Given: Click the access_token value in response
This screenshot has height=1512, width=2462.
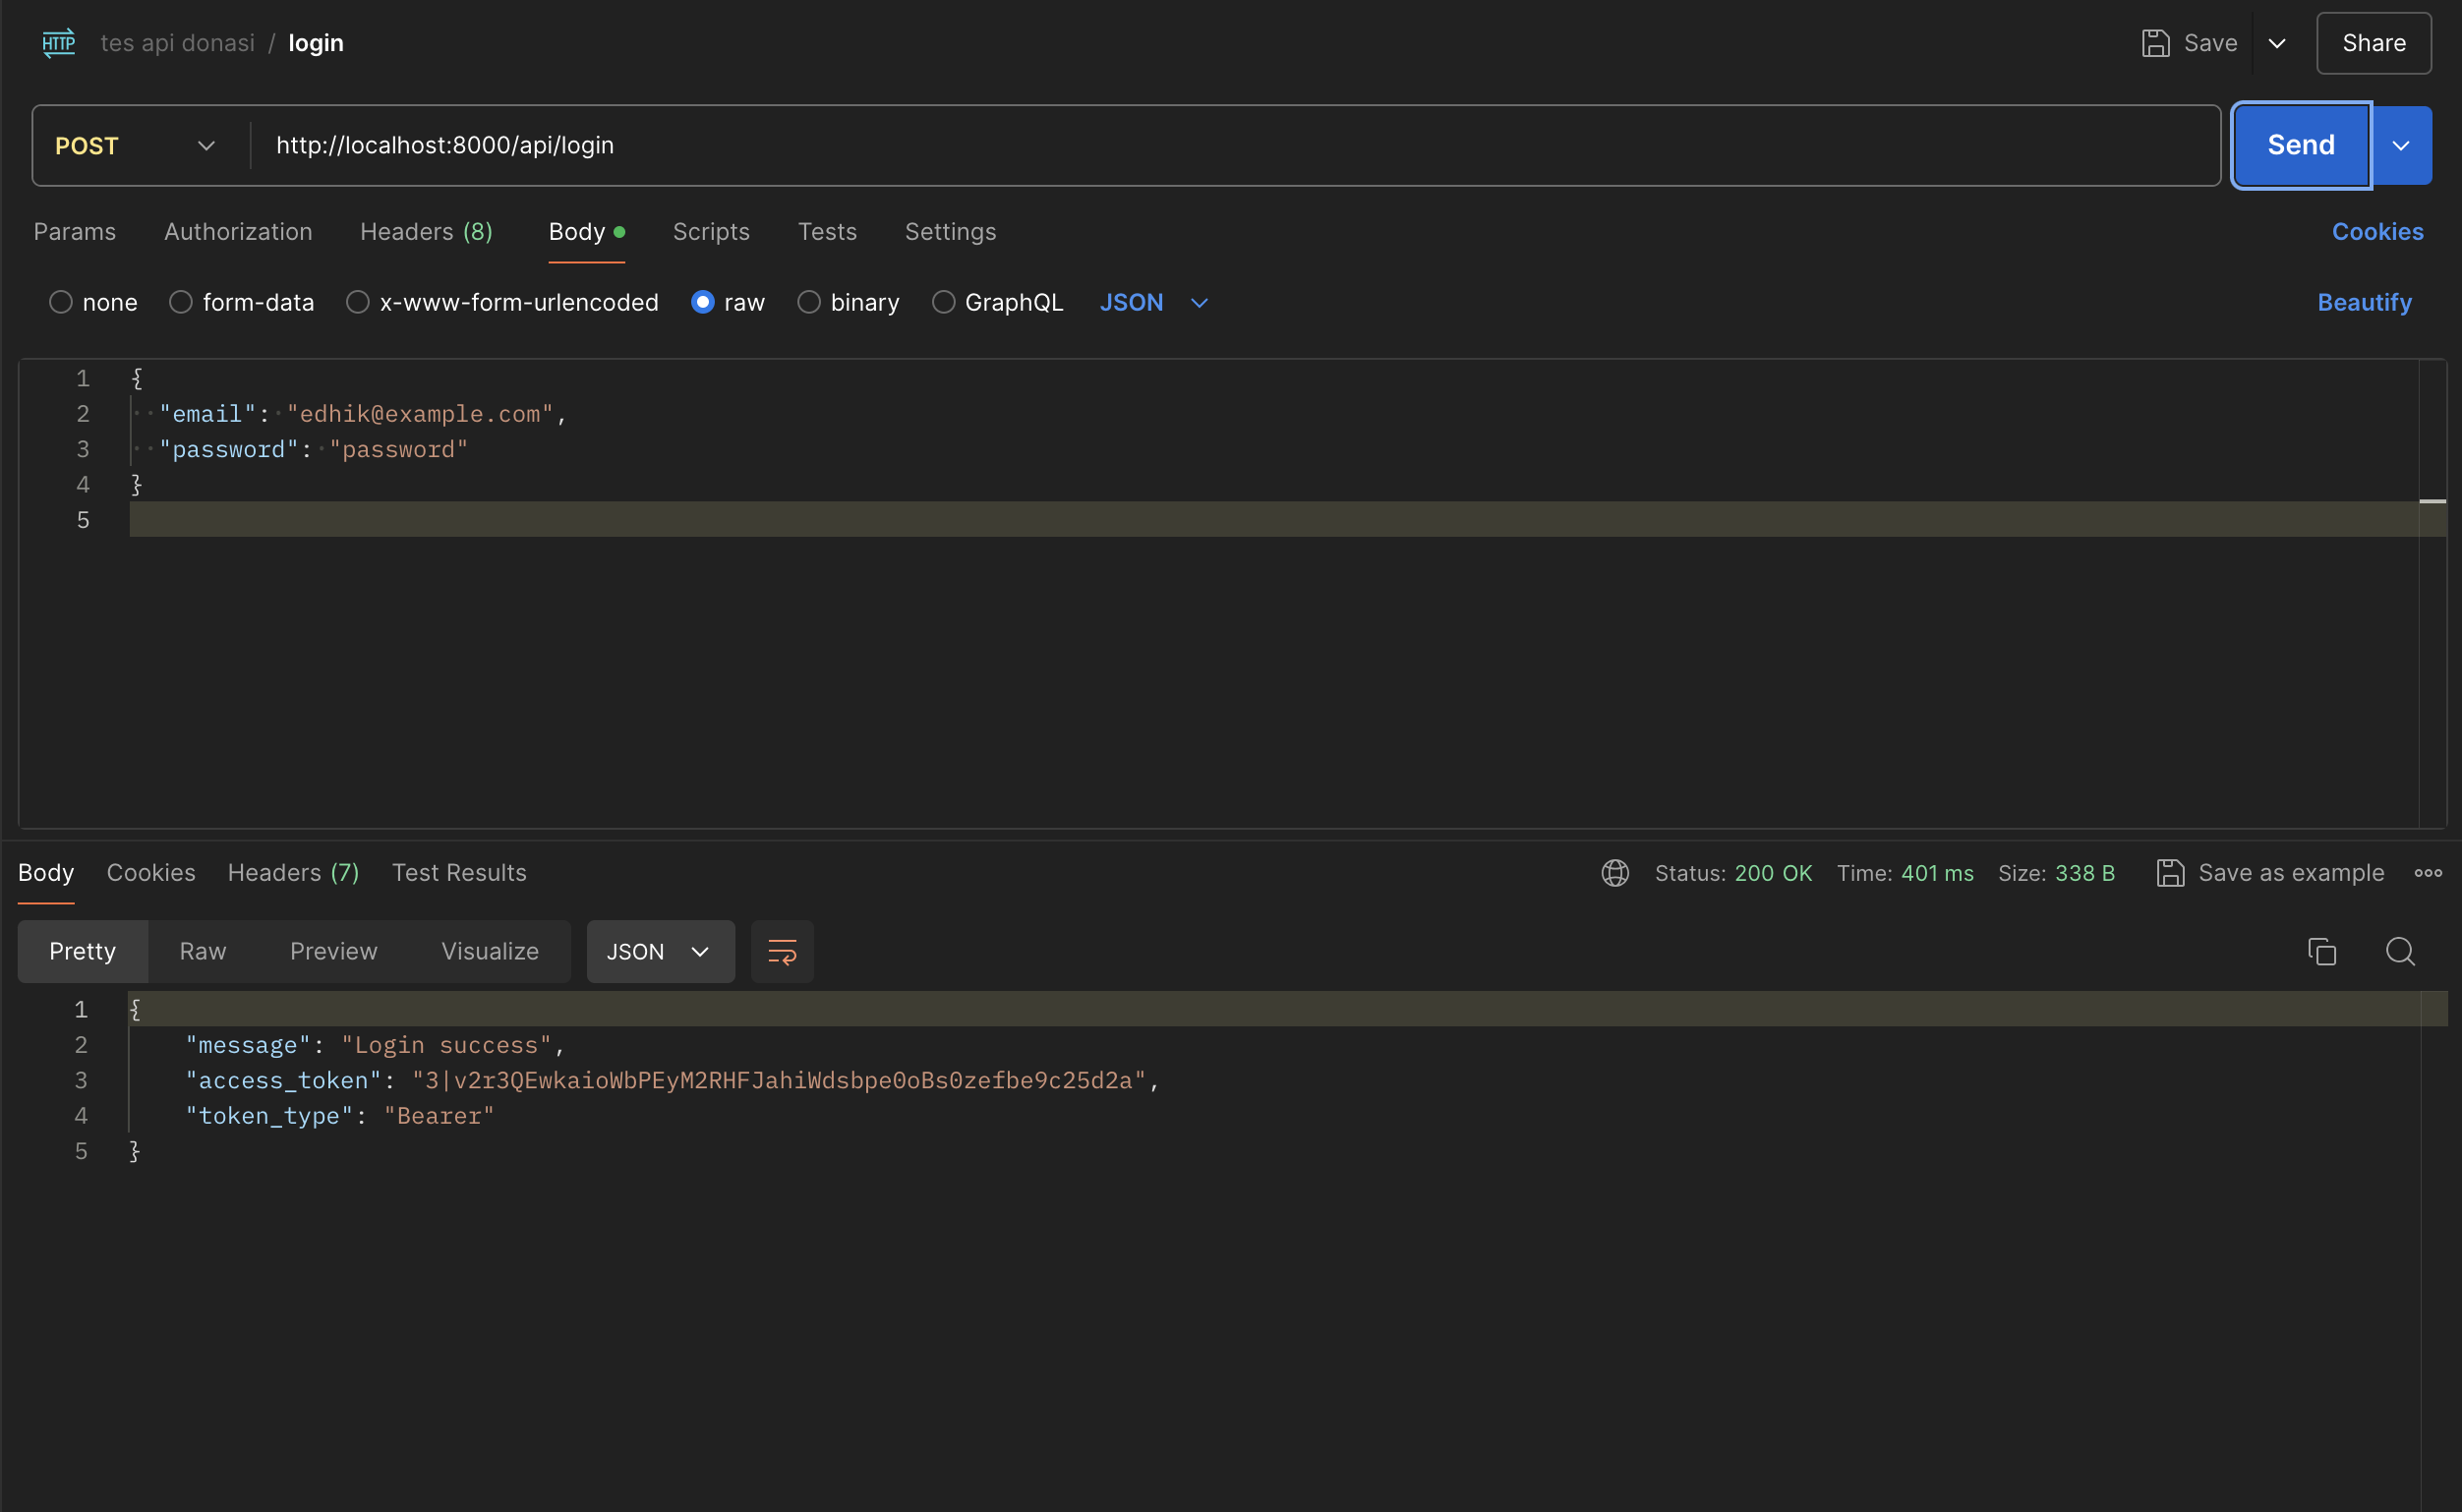Looking at the screenshot, I should point(779,1081).
